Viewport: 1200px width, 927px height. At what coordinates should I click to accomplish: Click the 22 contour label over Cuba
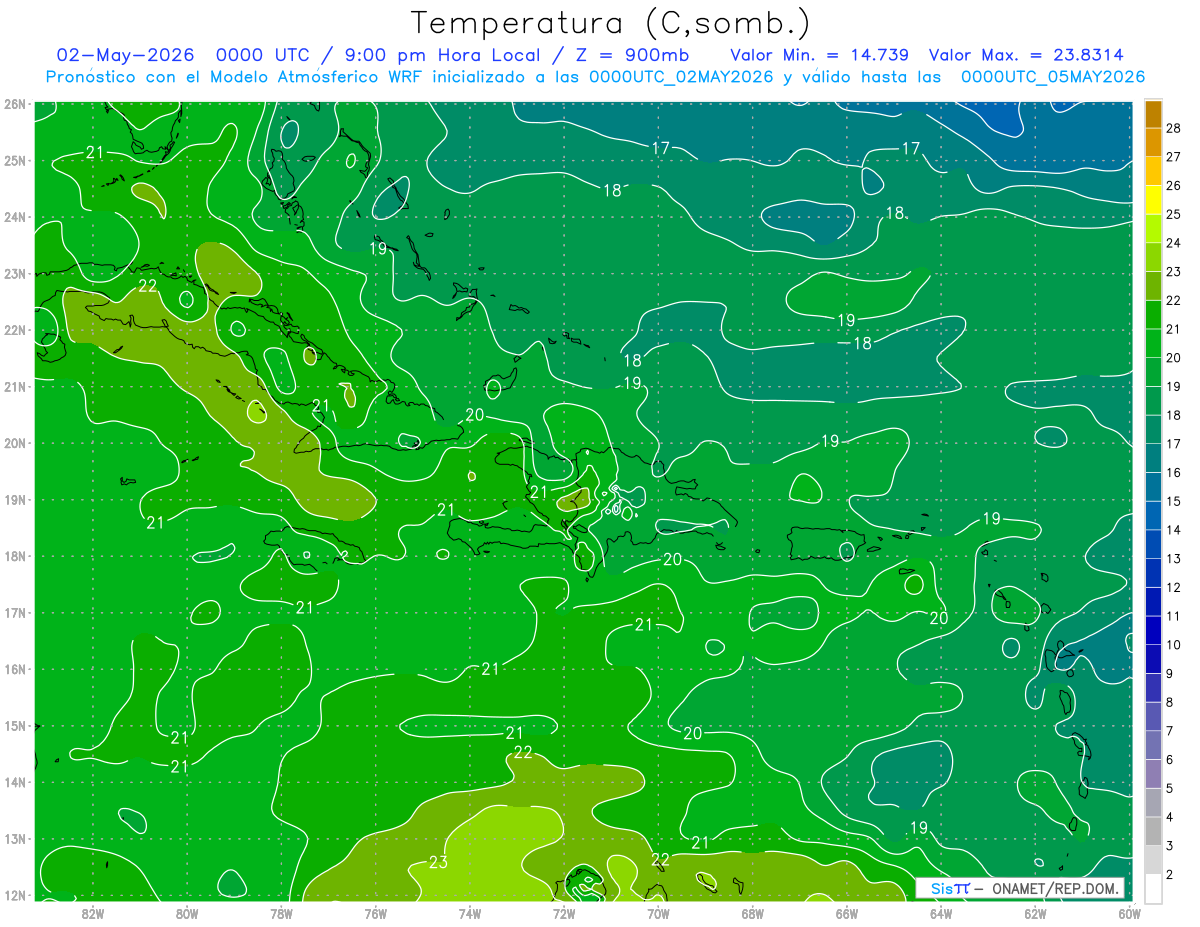[x=148, y=285]
